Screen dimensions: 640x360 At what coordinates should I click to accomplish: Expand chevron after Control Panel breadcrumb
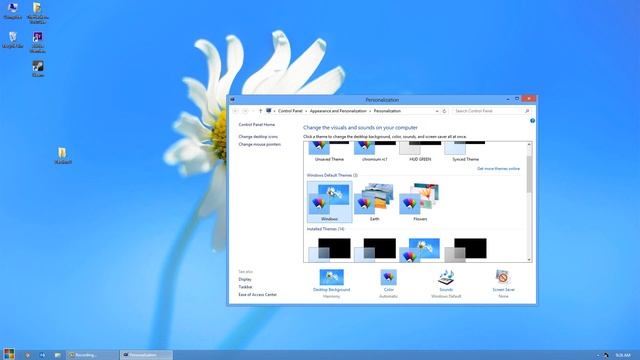coord(306,111)
